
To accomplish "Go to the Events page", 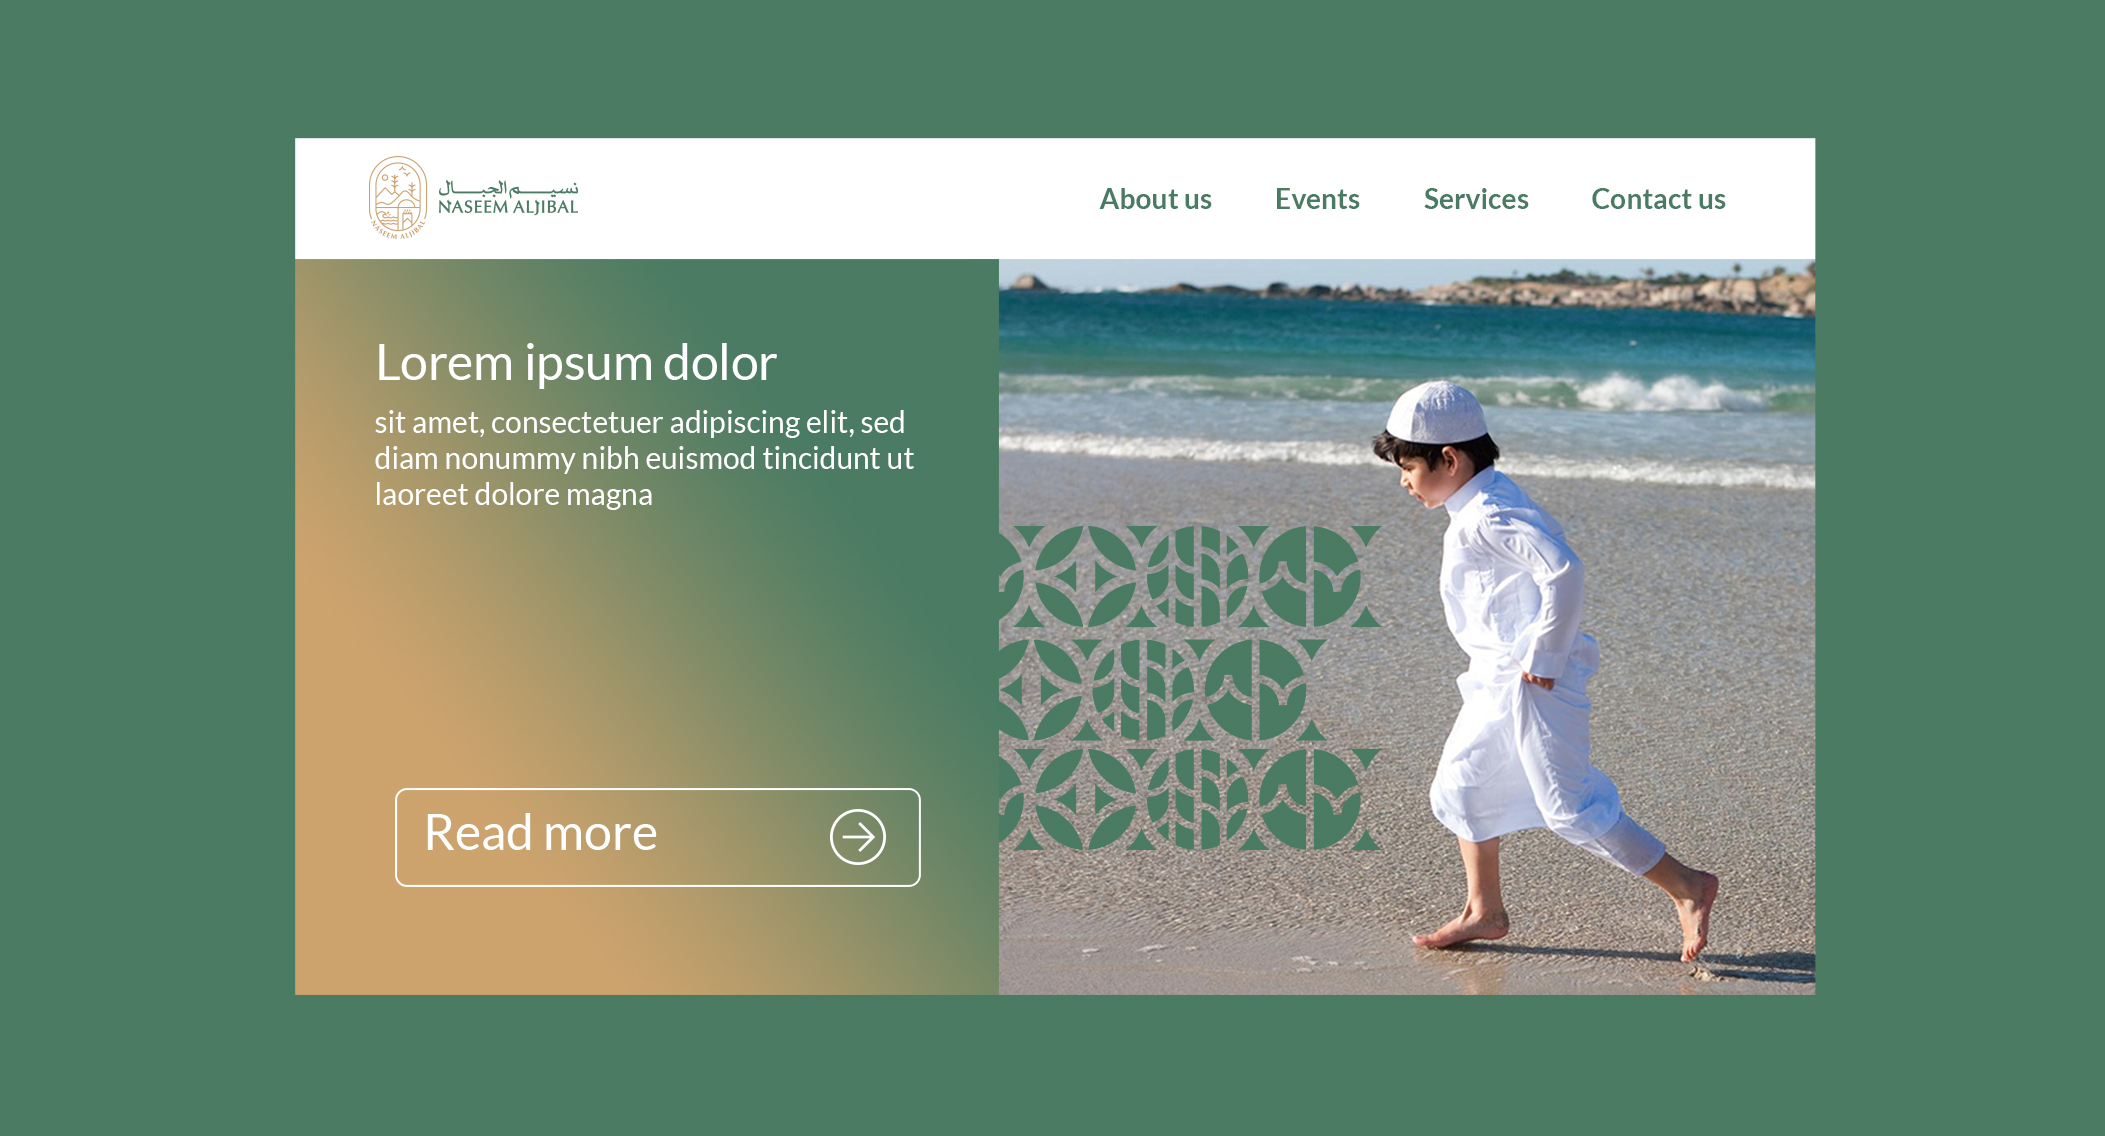I will [1317, 199].
